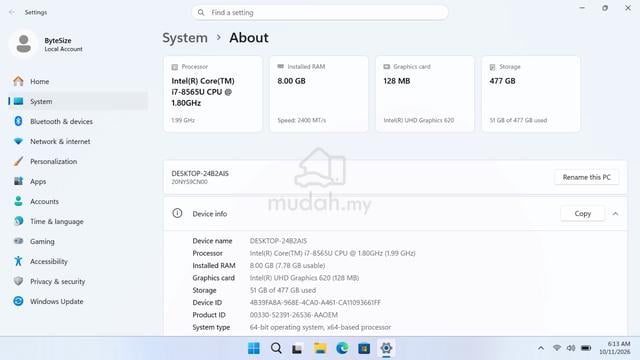640x360 pixels.
Task: Open Accounts settings
Action: pyautogui.click(x=78, y=201)
